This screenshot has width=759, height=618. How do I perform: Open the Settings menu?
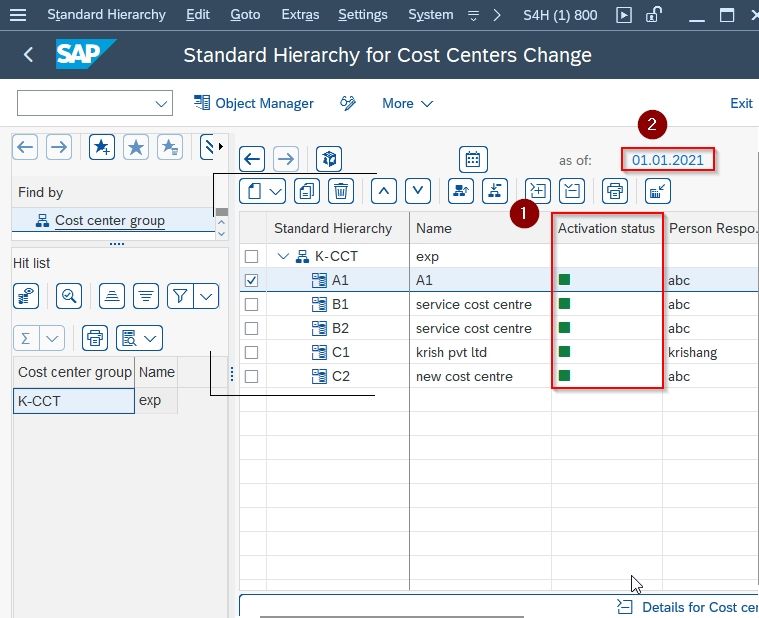363,15
